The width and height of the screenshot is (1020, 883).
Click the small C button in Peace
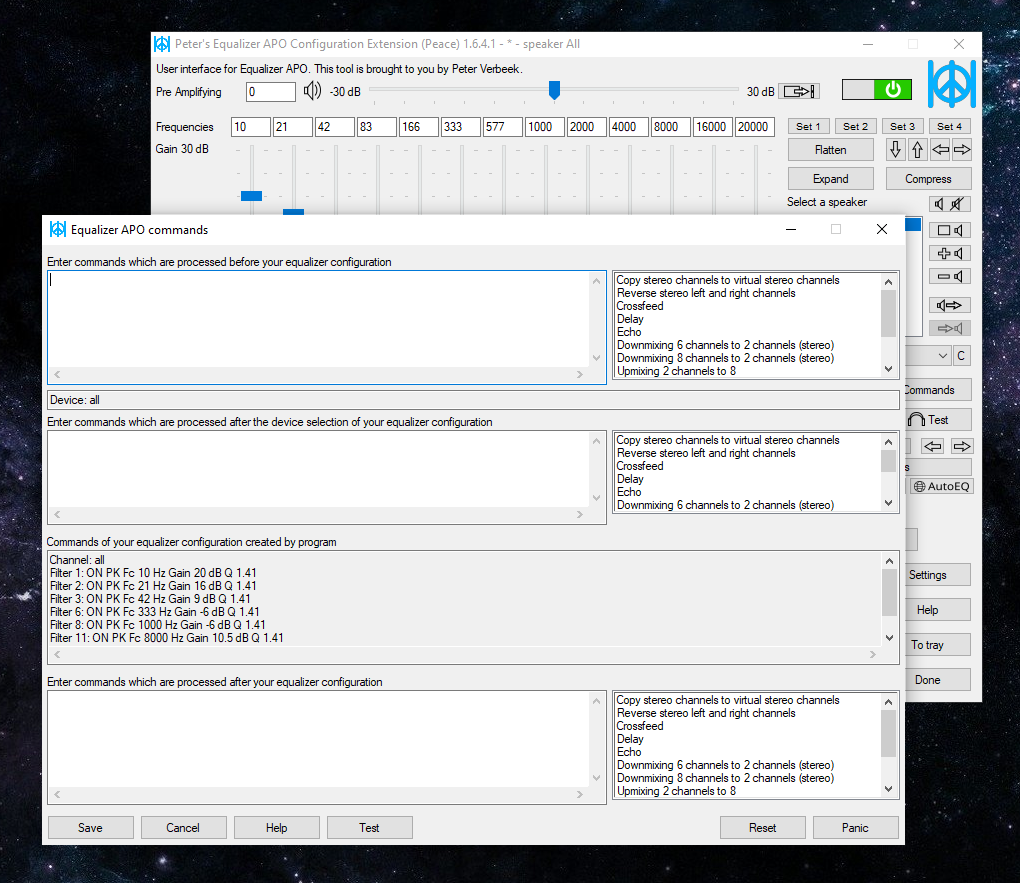point(961,356)
